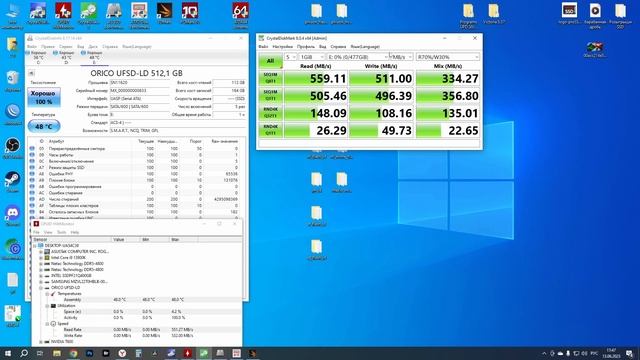Open CrystalDiskMark Настройки menu
This screenshot has width=640, height=360.
click(282, 47)
